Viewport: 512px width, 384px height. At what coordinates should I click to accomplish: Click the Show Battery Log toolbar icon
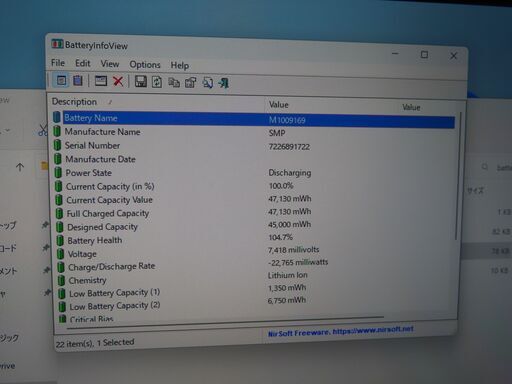(x=78, y=80)
